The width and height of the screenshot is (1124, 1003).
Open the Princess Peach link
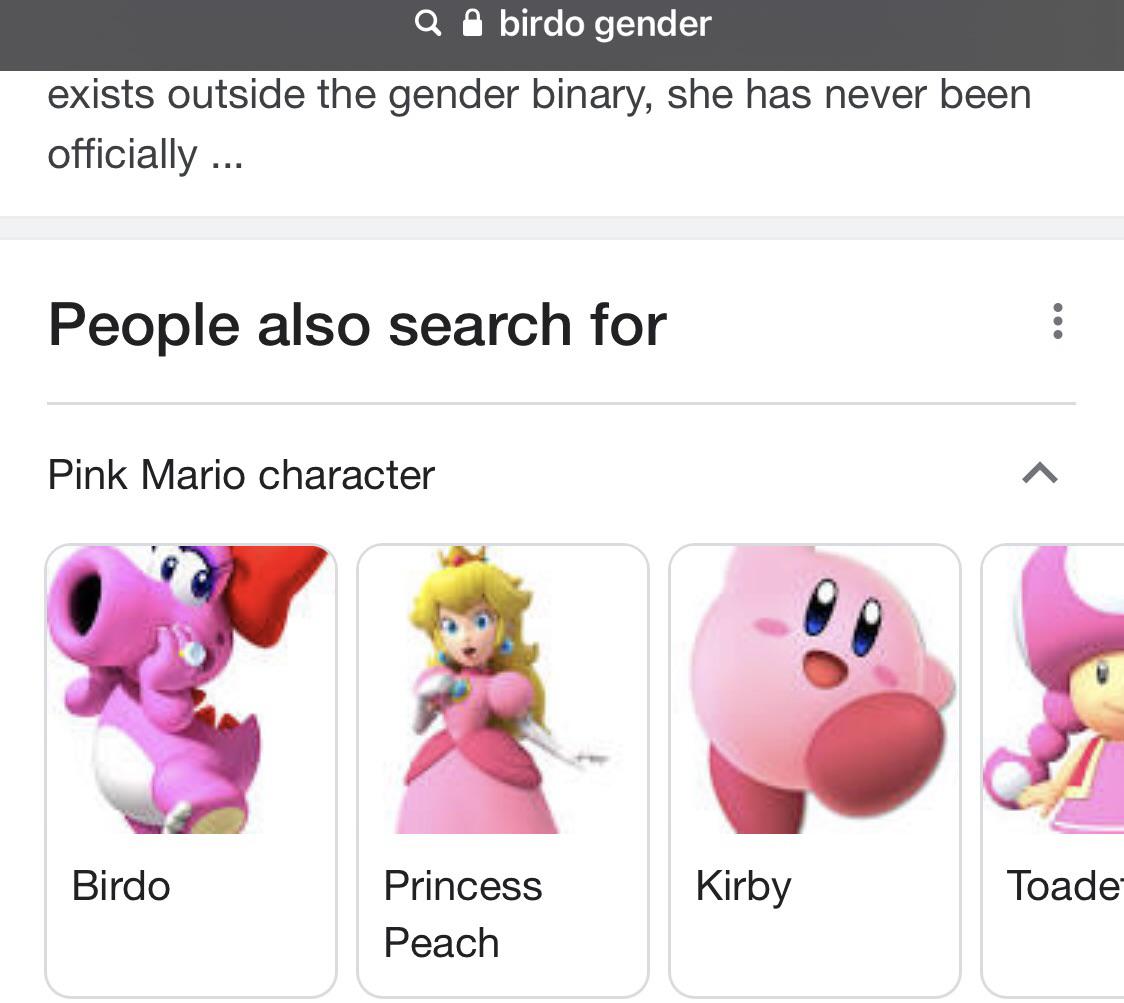(462, 913)
